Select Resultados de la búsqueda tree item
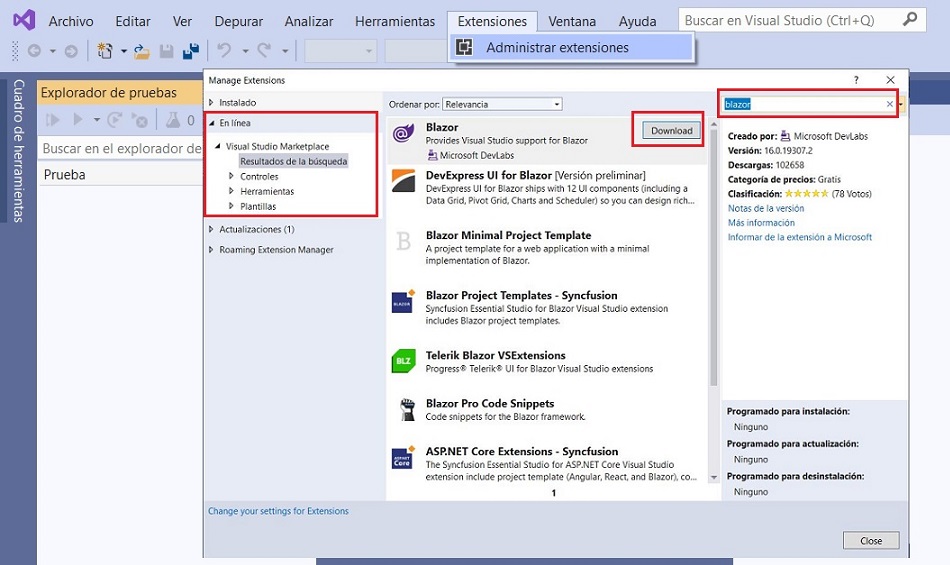This screenshot has width=950, height=565. 293,161
